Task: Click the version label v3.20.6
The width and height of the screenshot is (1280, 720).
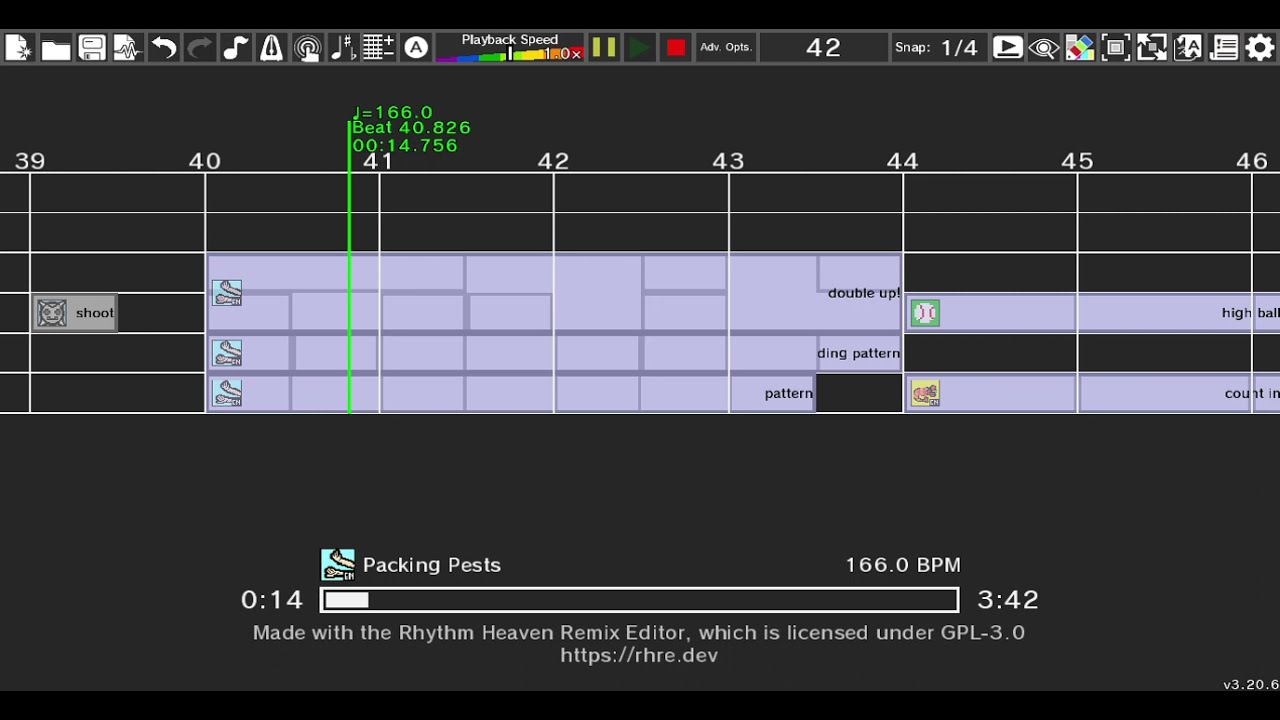Action: pyautogui.click(x=1251, y=685)
